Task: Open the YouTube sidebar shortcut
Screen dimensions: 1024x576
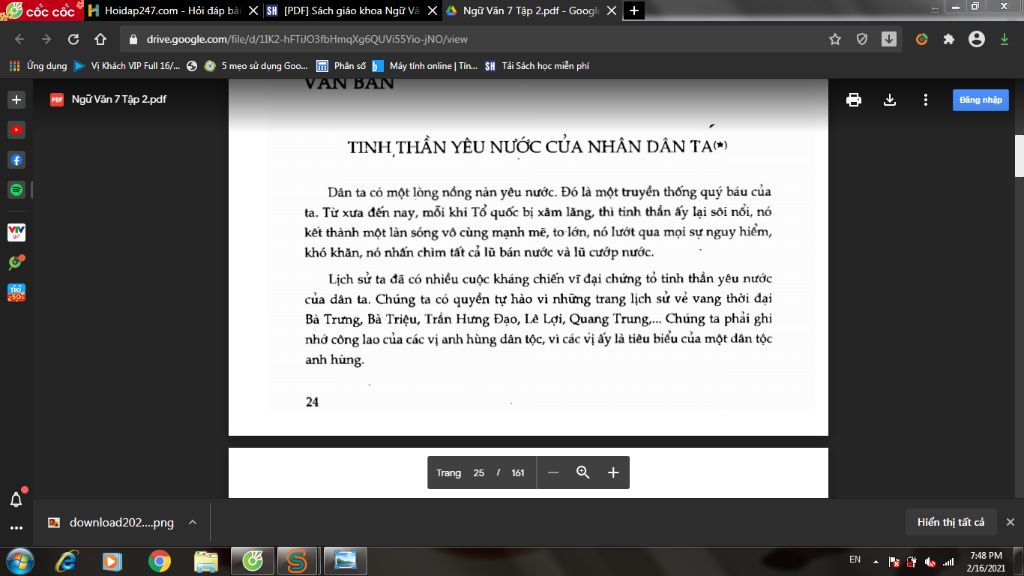Action: point(16,130)
